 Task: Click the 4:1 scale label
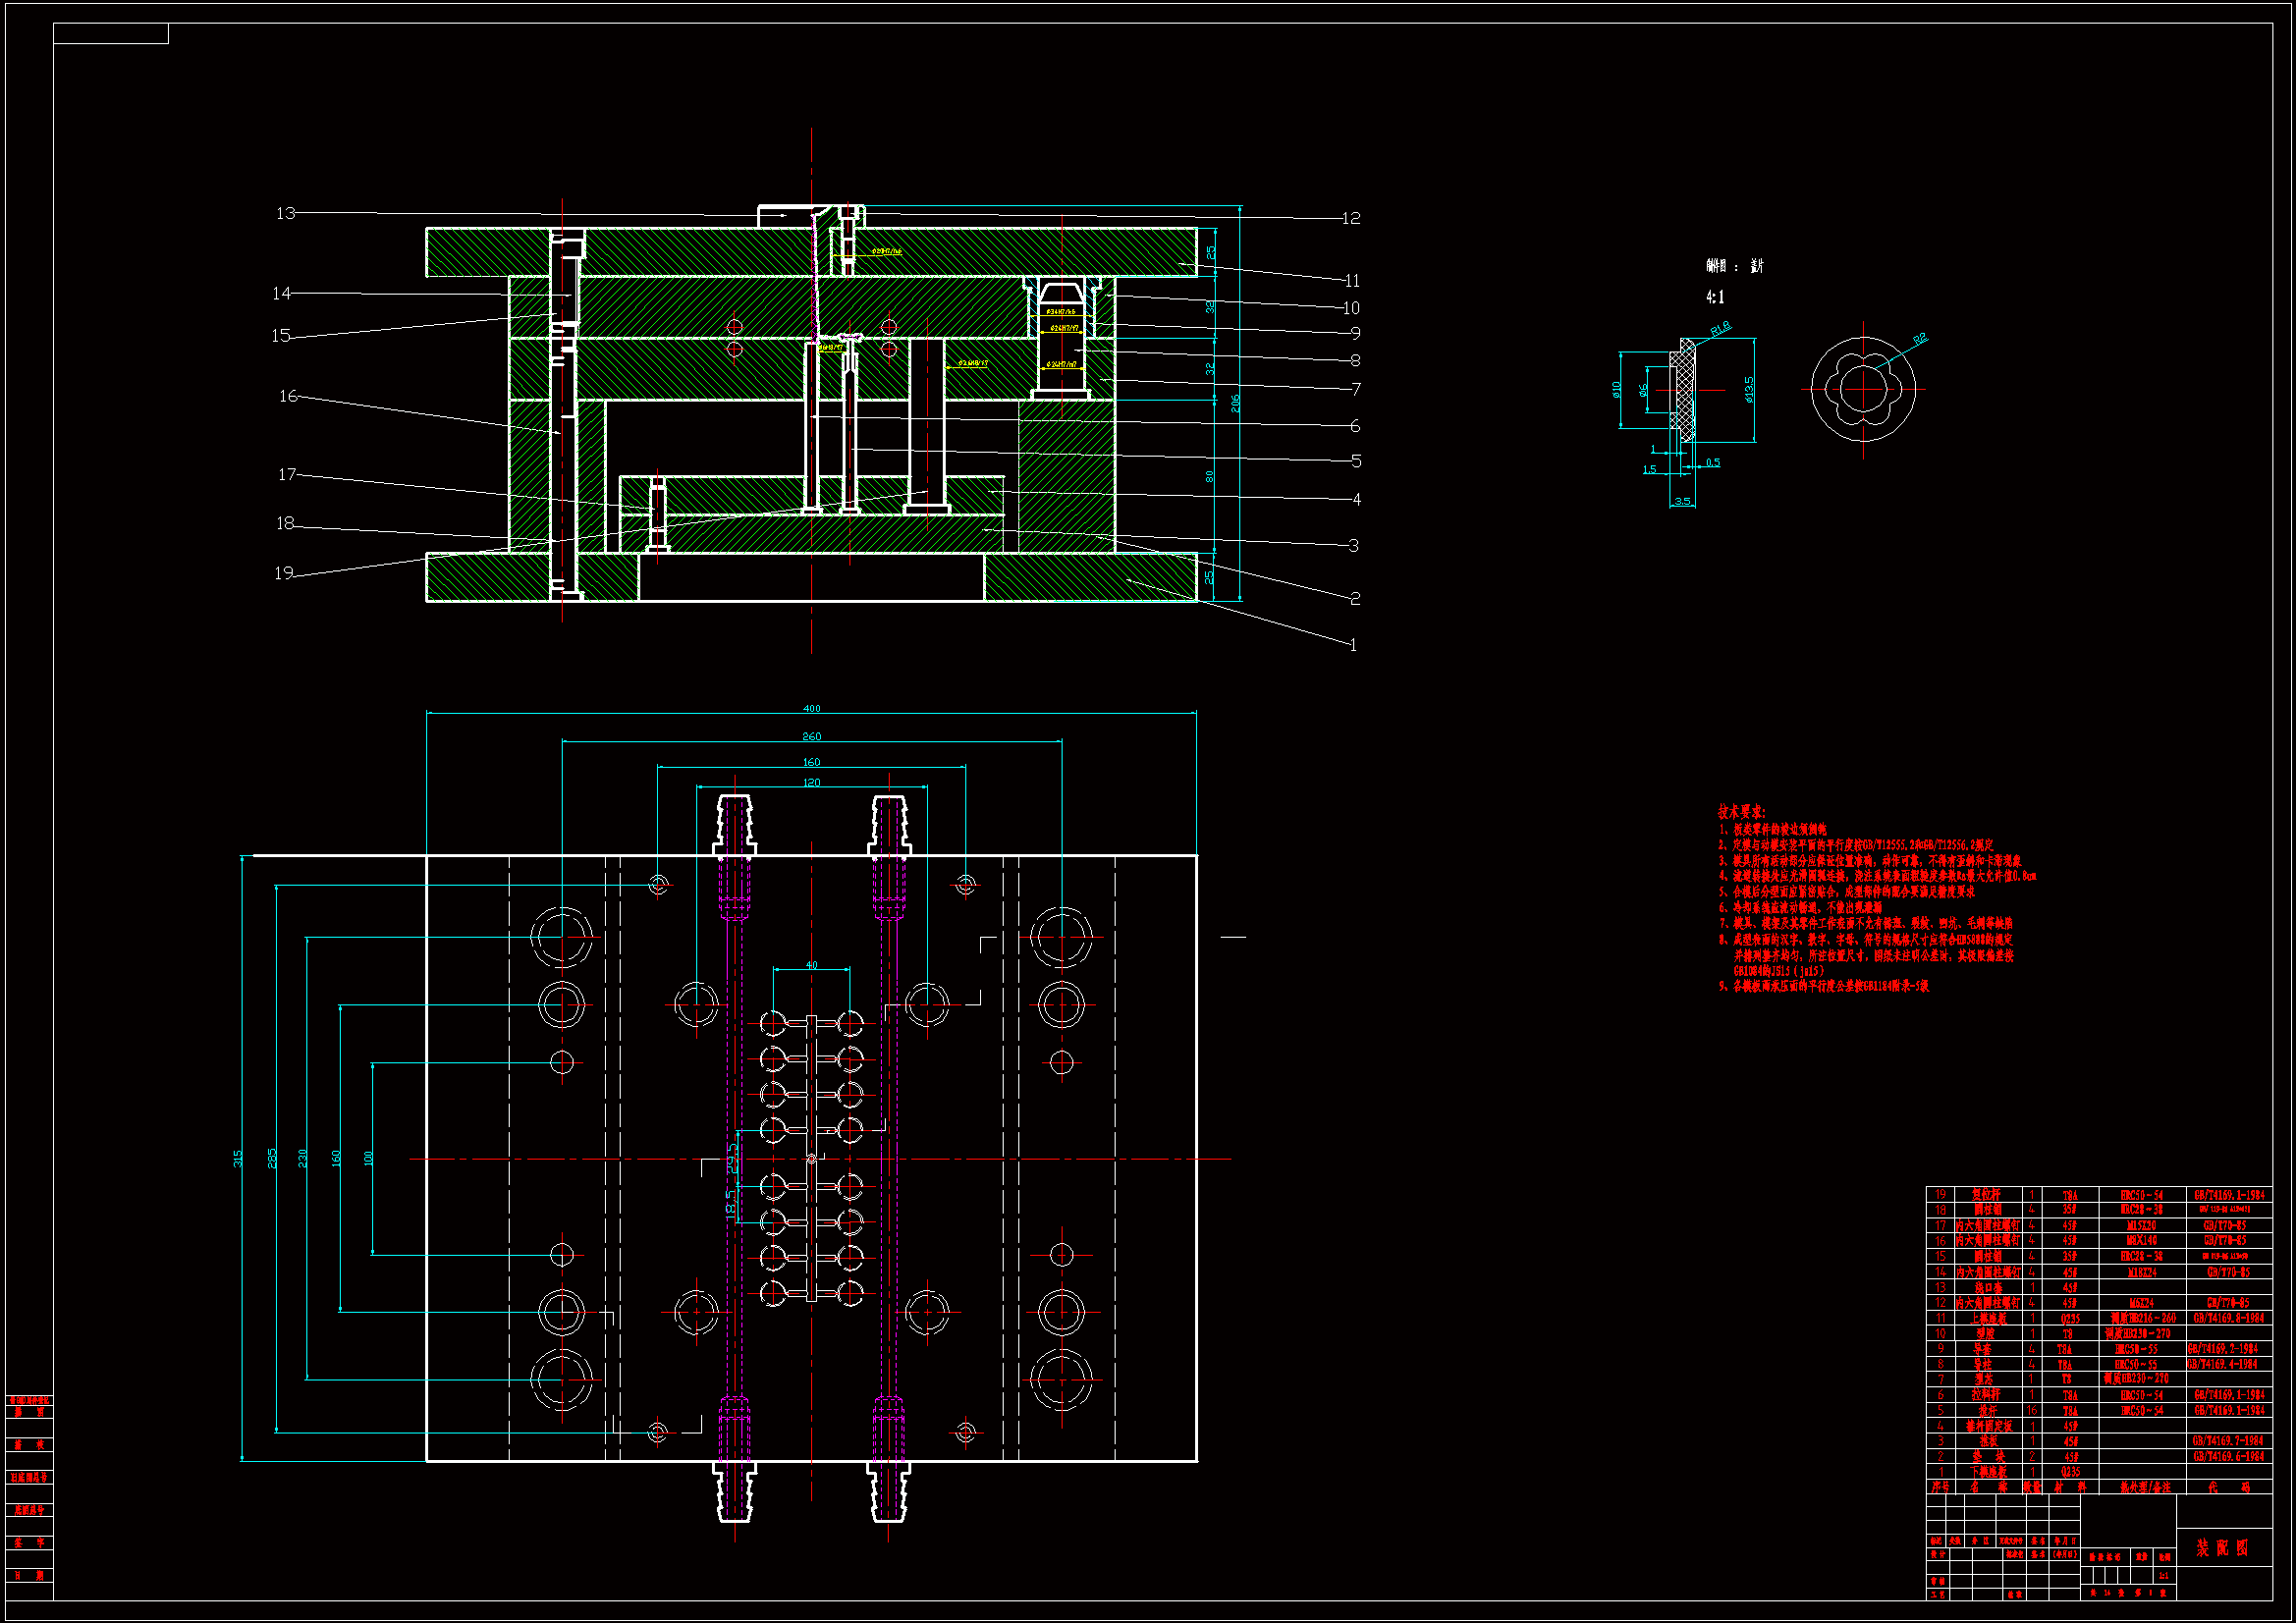coord(1714,297)
